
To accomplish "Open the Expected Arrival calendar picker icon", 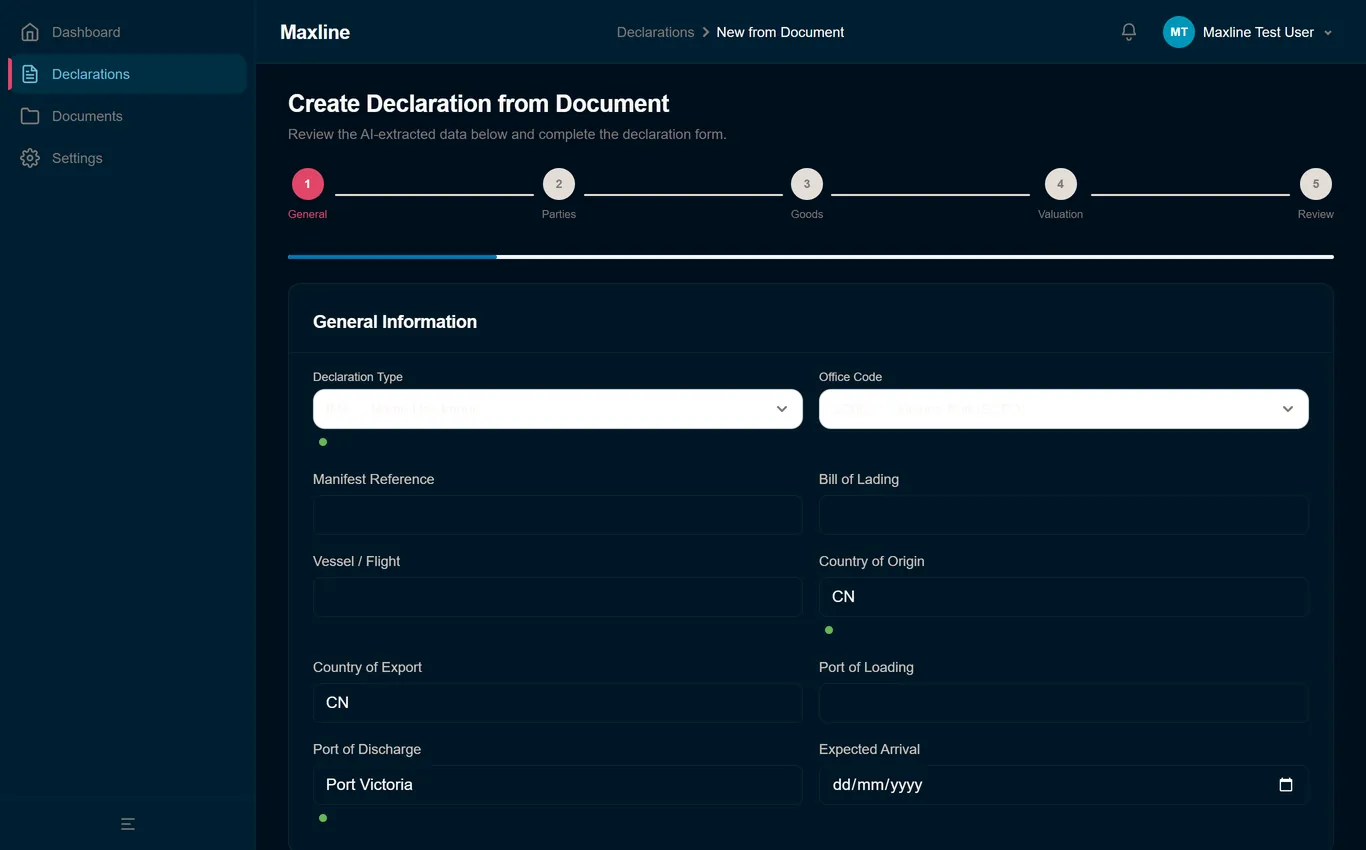I will [x=1286, y=785].
